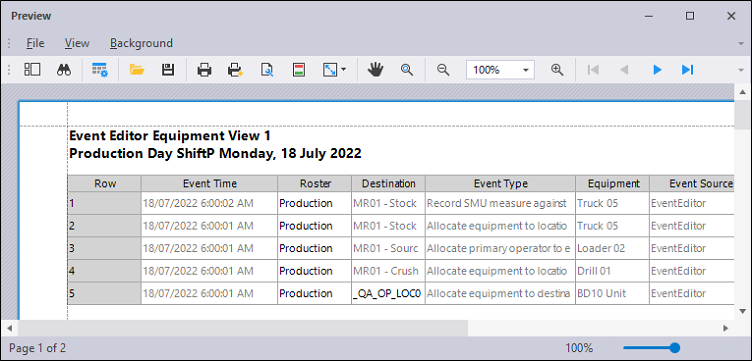Click the EventEditor source cell in row 2
The image size is (752, 361).
click(693, 226)
